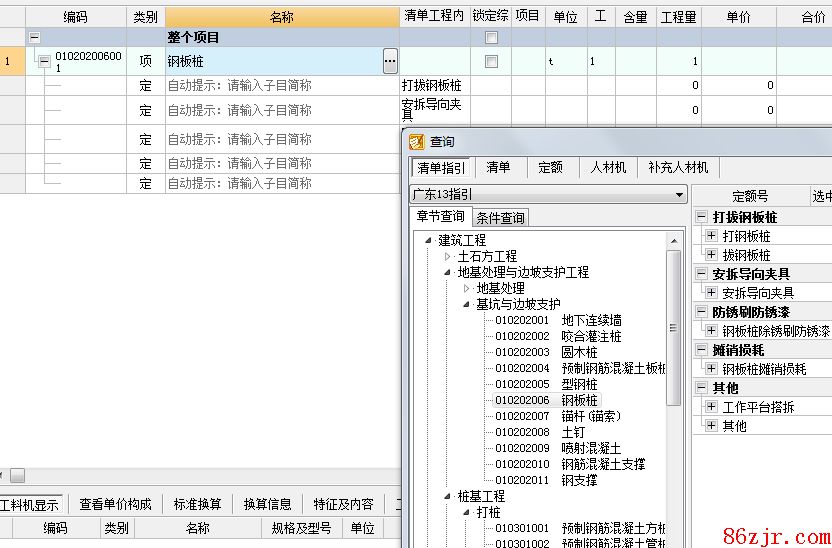This screenshot has width=832, height=548.
Task: Click the 标准换算 tab button
Action: [x=197, y=504]
